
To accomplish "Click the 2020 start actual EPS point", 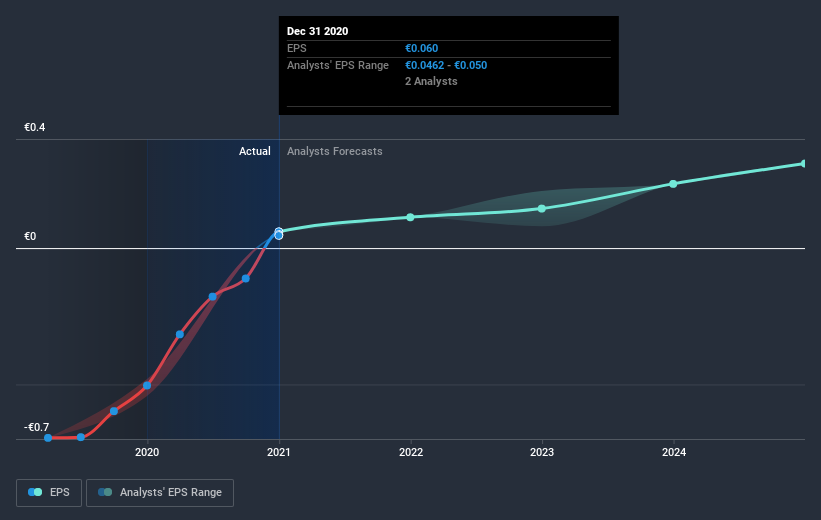I will (147, 385).
